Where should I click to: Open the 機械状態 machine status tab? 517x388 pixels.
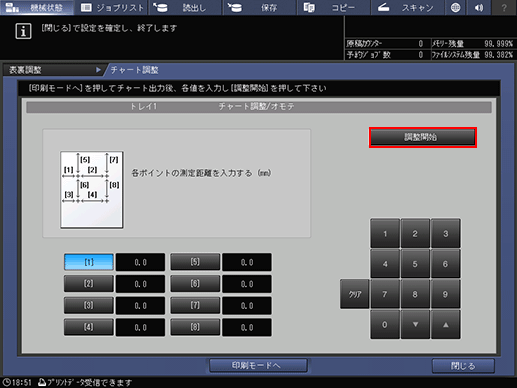(37, 7)
